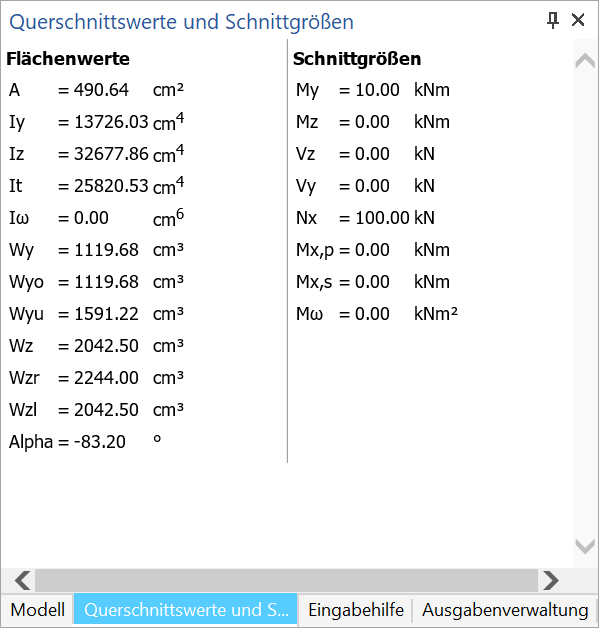Pin the Querschnittswerte panel with pushpin icon

(553, 20)
